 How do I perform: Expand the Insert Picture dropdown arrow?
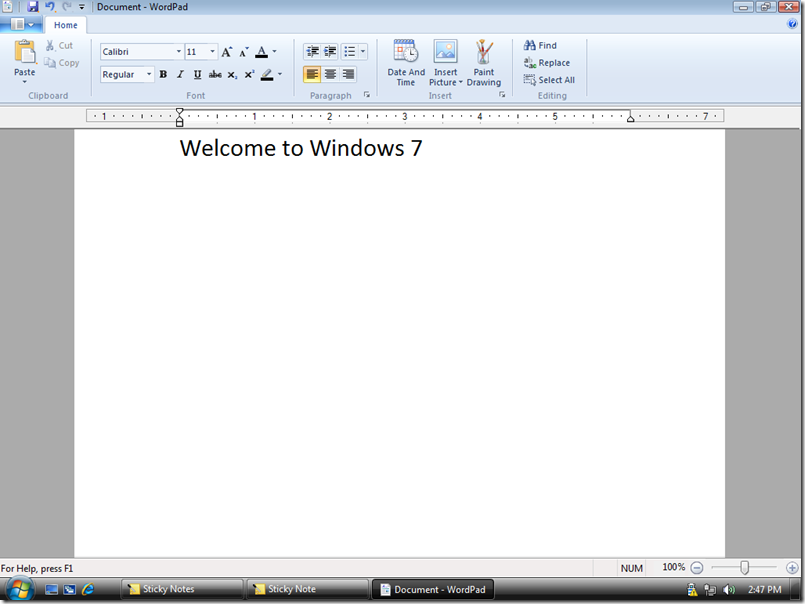(461, 83)
